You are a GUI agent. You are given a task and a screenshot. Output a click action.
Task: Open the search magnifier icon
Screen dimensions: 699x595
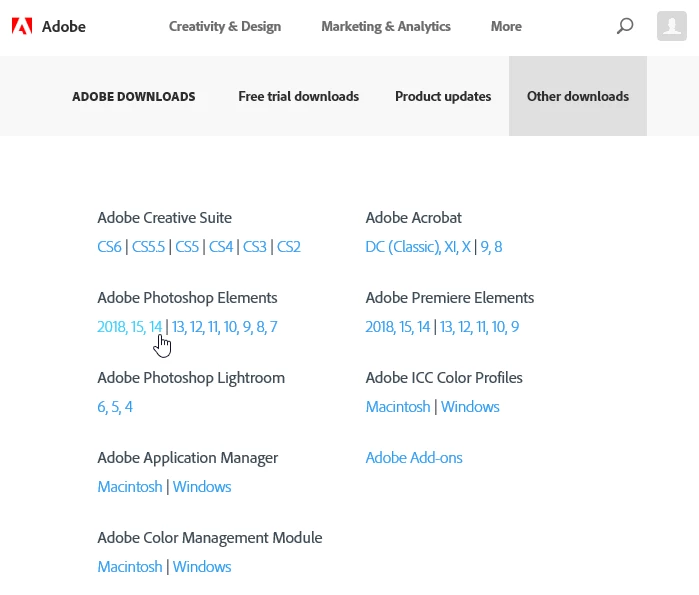click(x=625, y=26)
